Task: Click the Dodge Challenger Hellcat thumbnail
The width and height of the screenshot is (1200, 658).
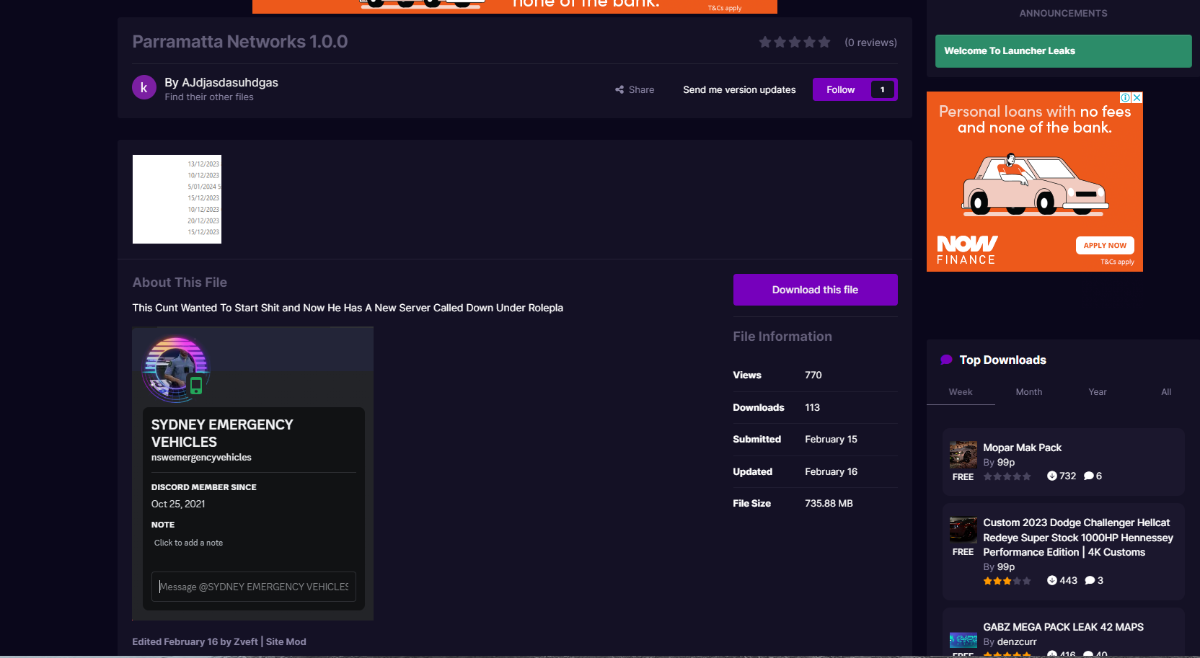Action: [963, 530]
